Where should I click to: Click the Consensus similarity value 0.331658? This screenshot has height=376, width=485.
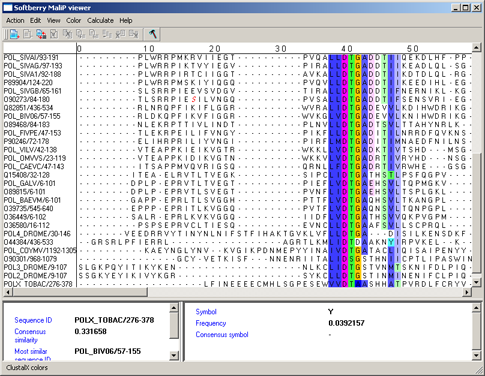(x=90, y=331)
